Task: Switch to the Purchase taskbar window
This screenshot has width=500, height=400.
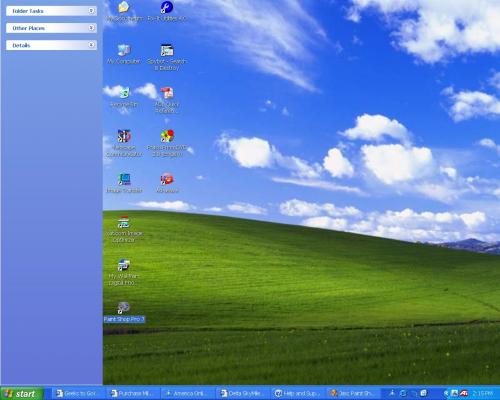Action: pyautogui.click(x=134, y=394)
